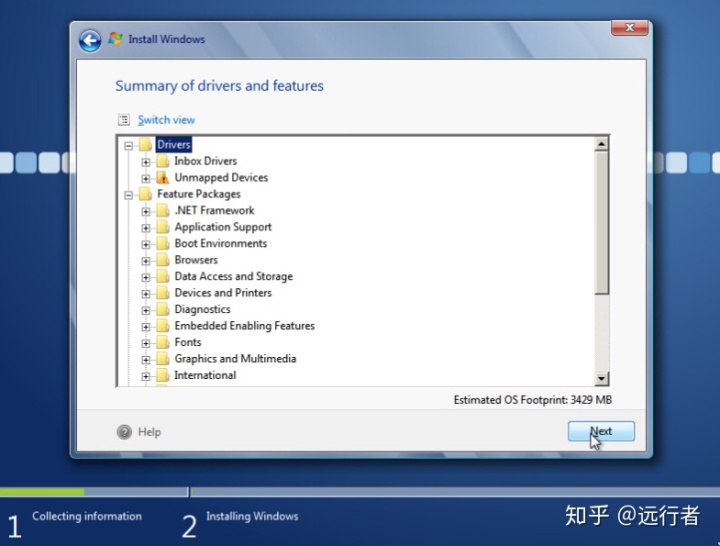Click the Summary of drivers and features heading

pos(219,86)
